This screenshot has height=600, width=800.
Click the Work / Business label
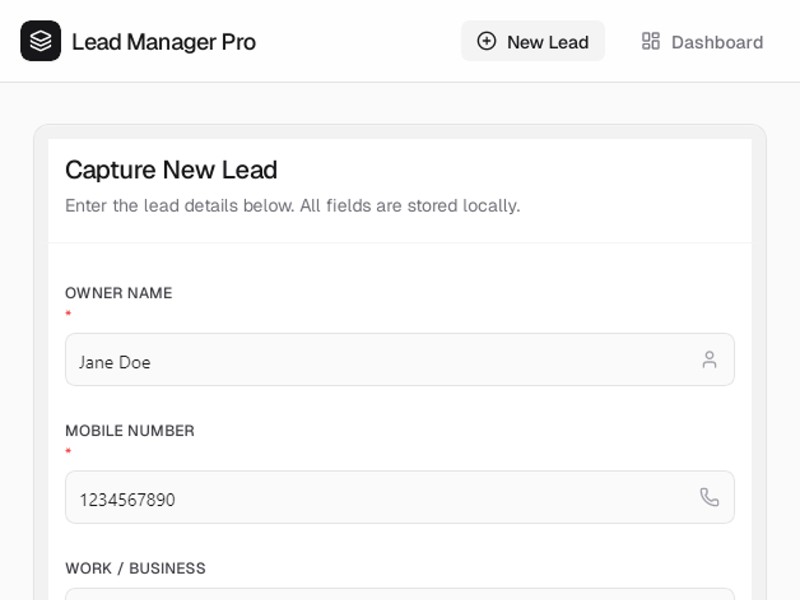pyautogui.click(x=135, y=568)
